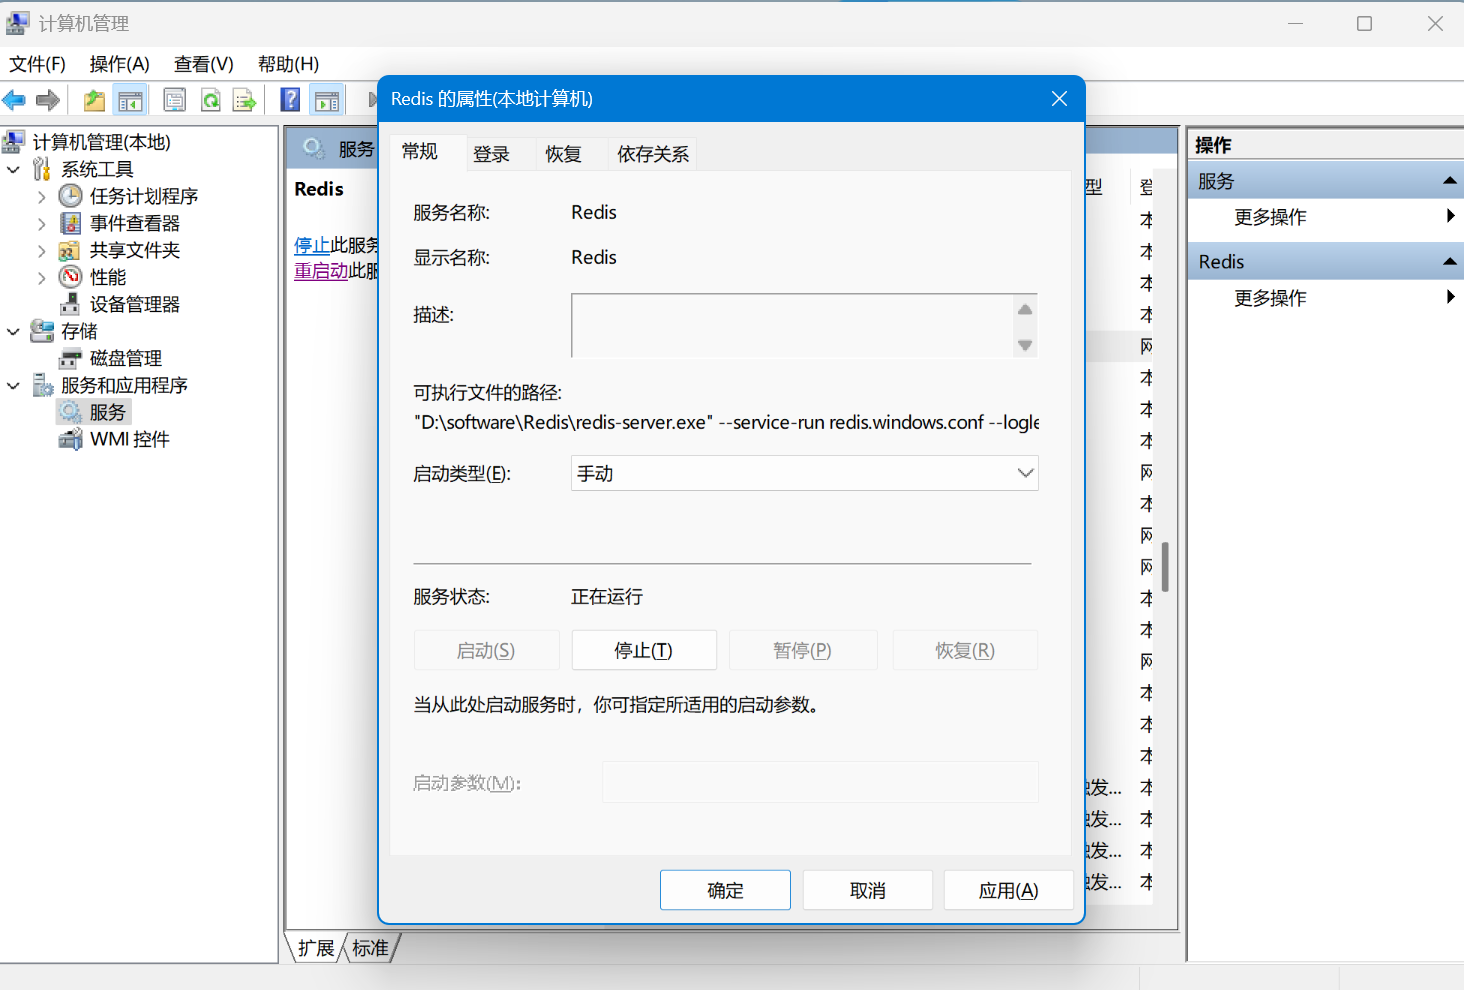Click inside the 描述 text box
The height and width of the screenshot is (990, 1464).
point(792,325)
